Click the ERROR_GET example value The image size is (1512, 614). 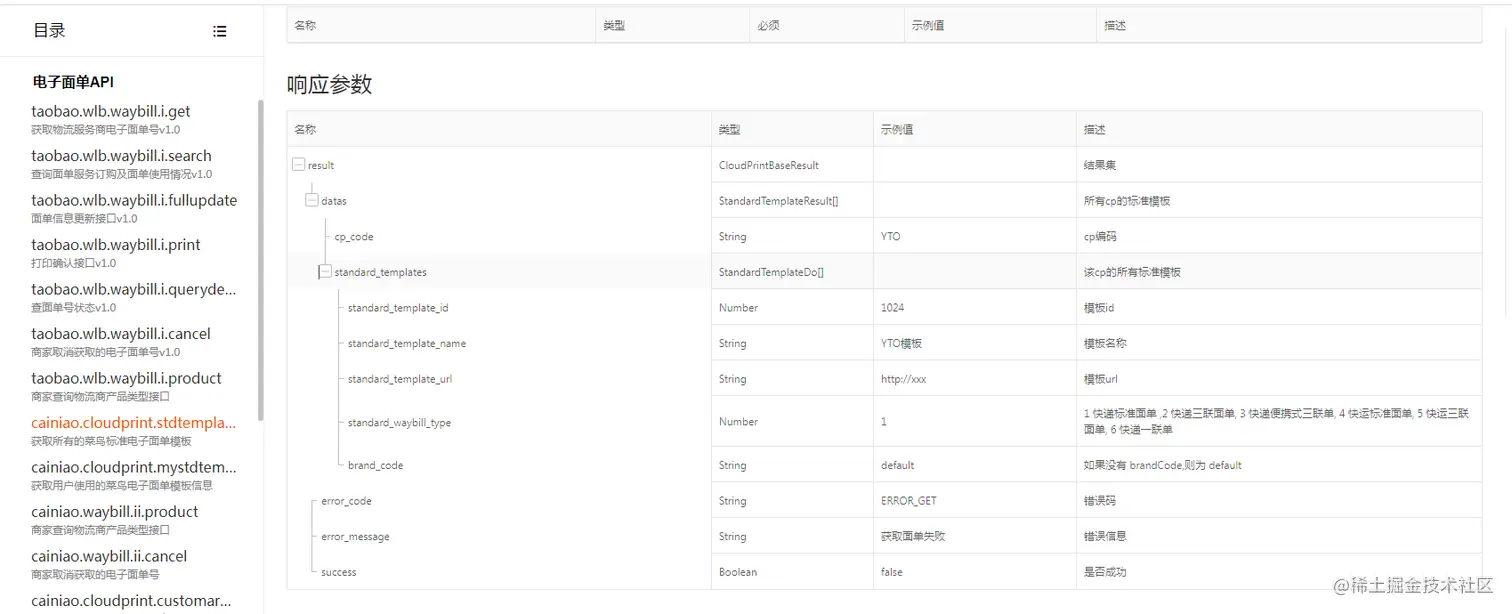(909, 501)
